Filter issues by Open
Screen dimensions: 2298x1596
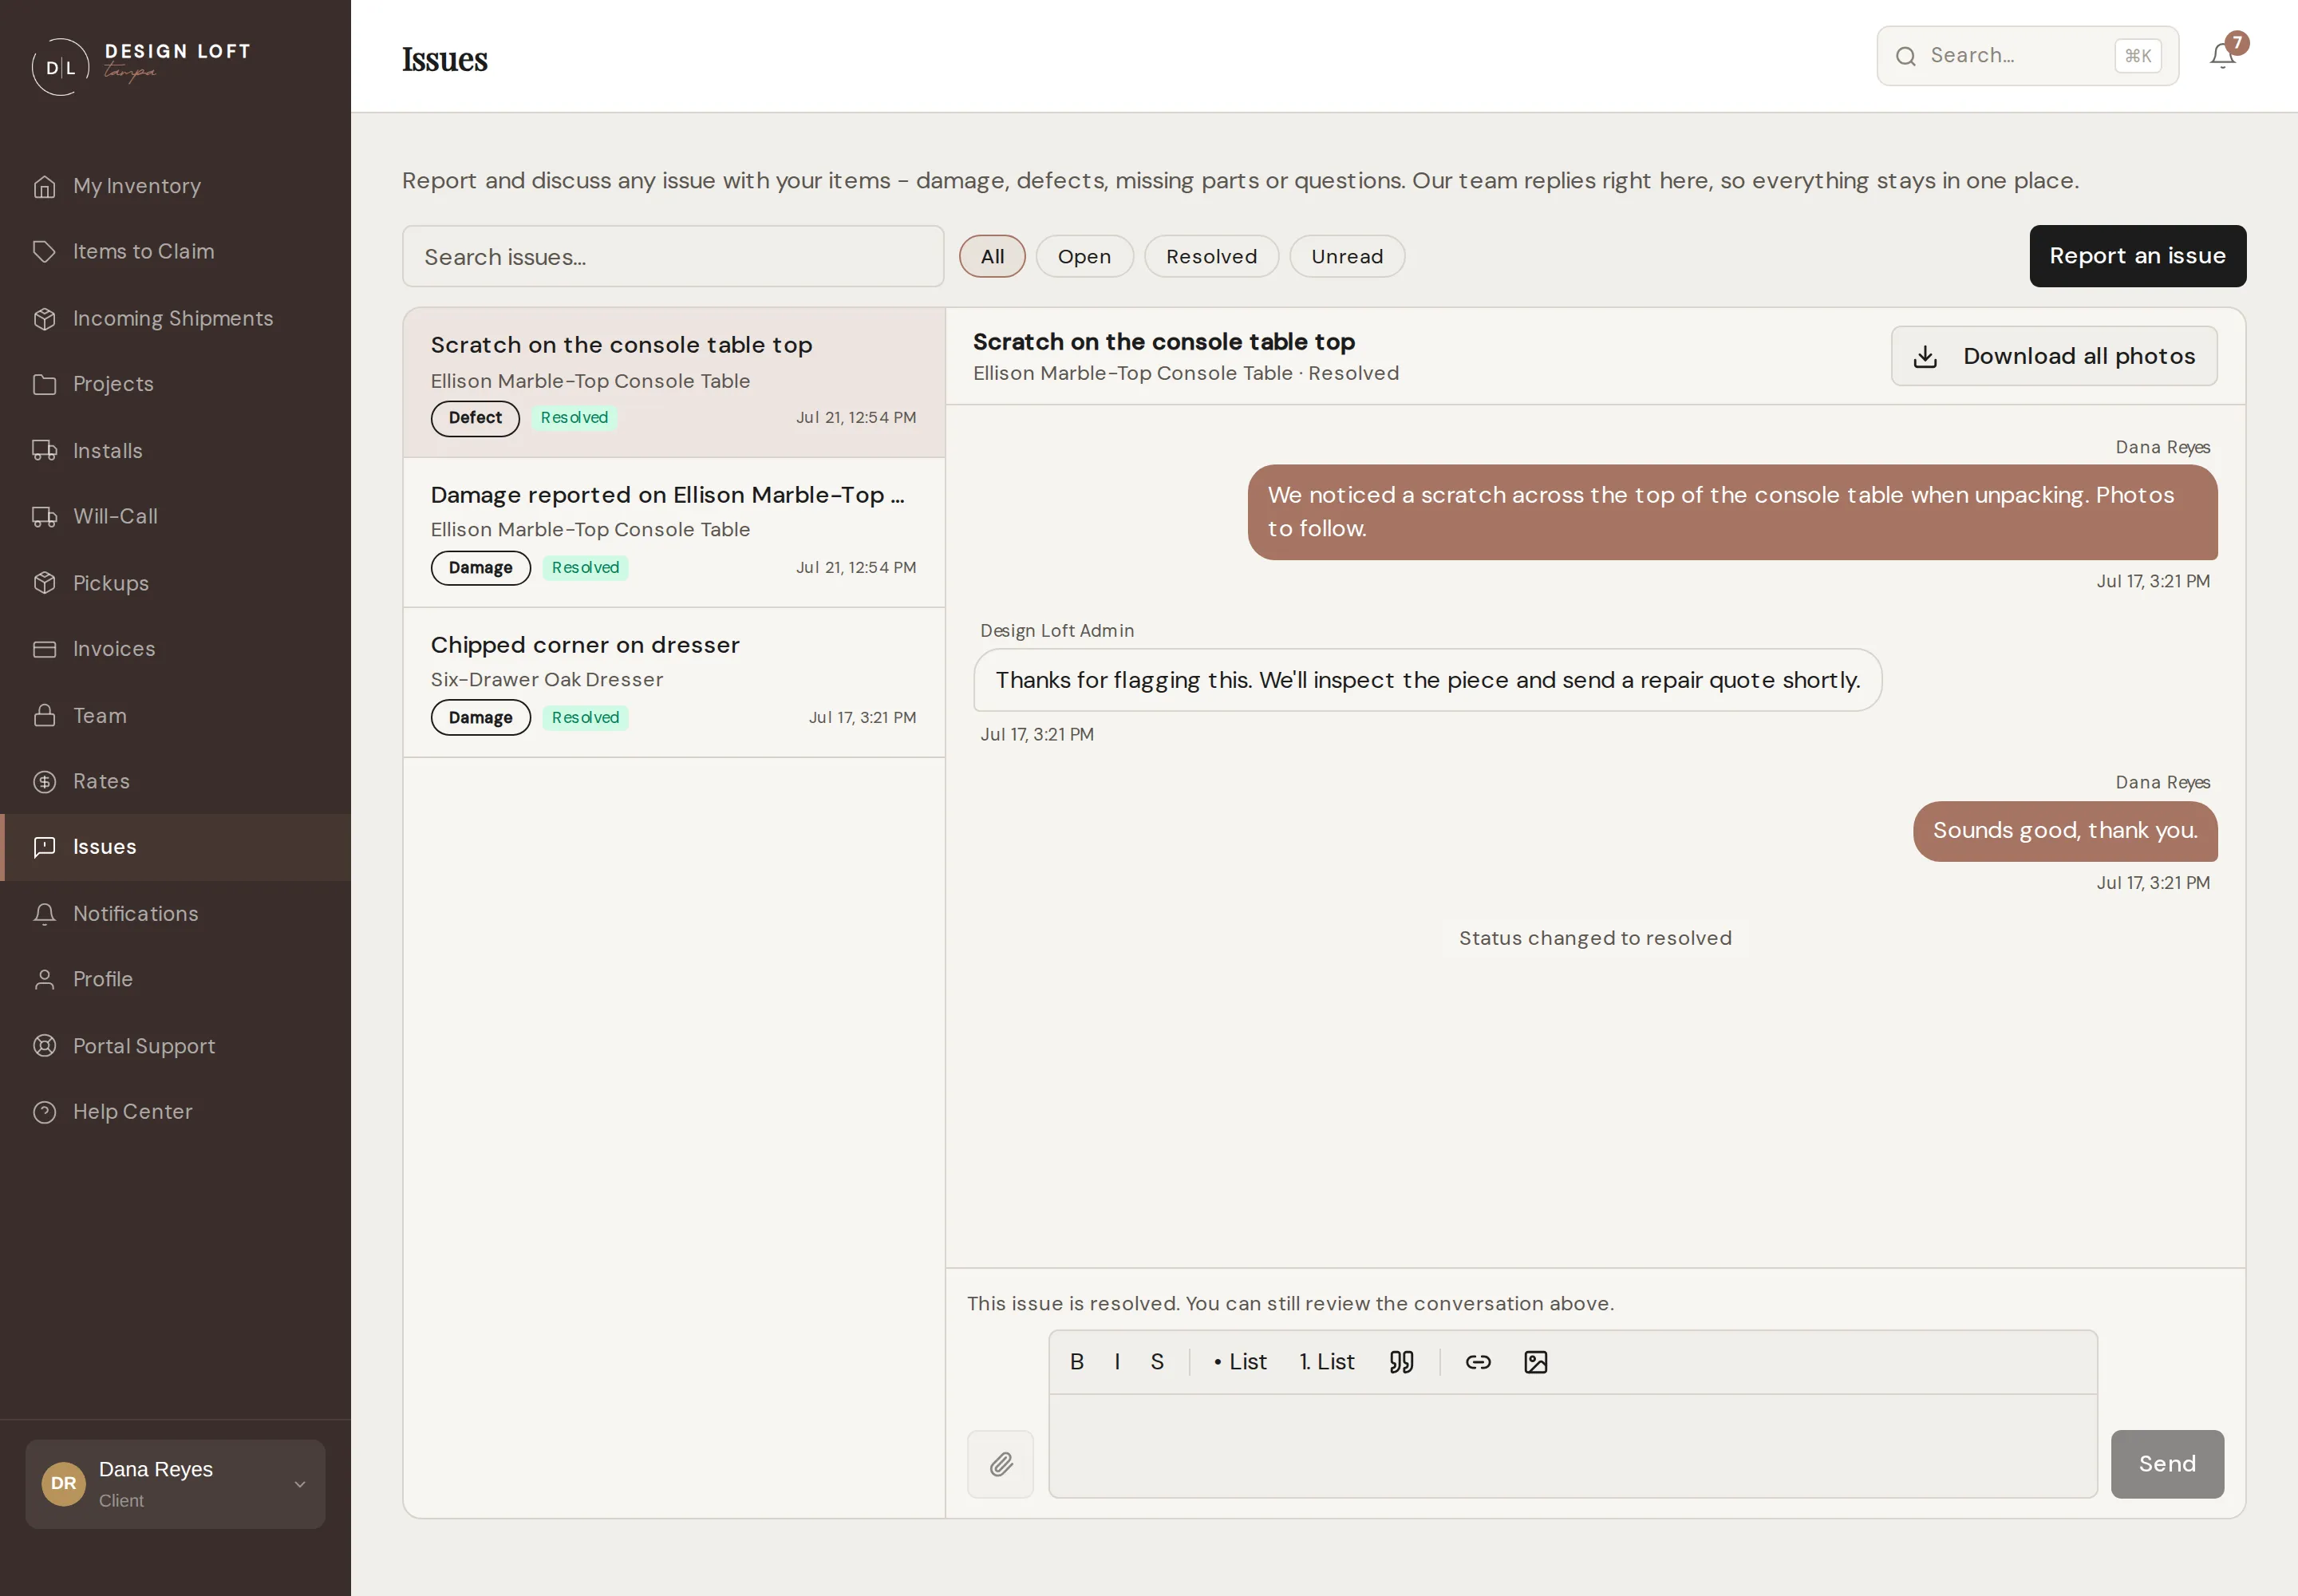click(1084, 256)
